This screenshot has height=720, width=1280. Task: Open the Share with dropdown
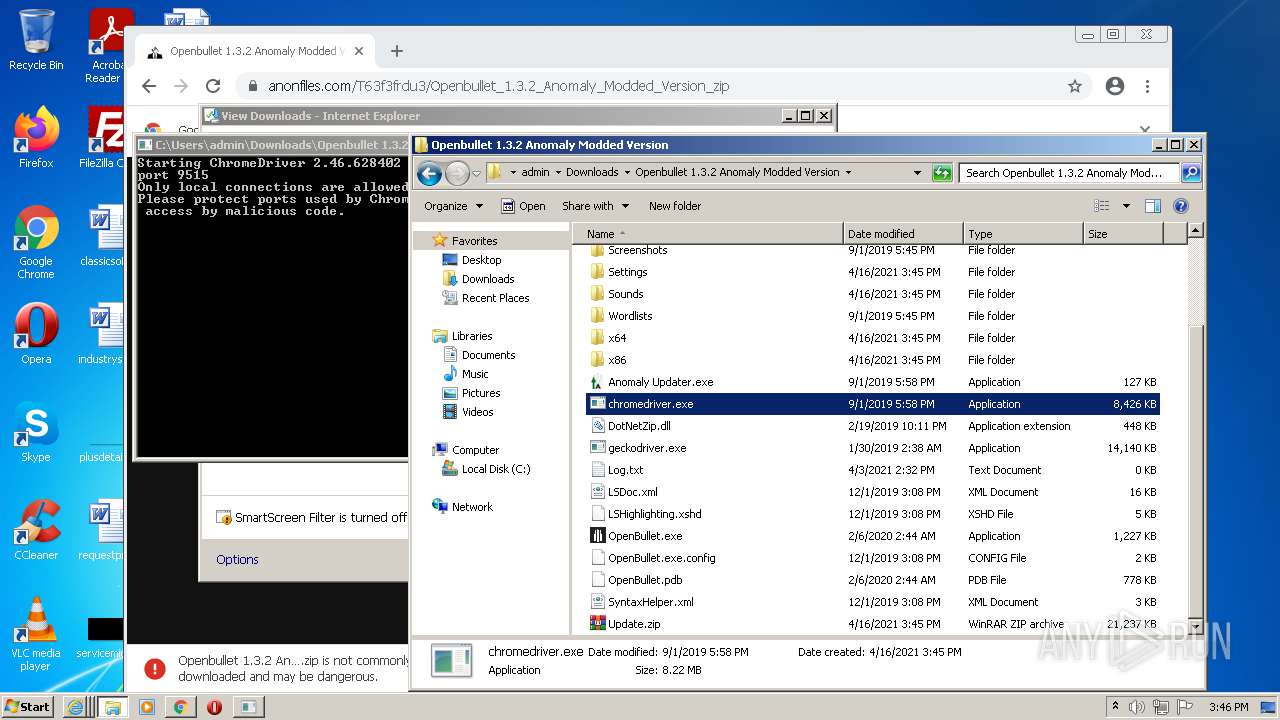595,206
